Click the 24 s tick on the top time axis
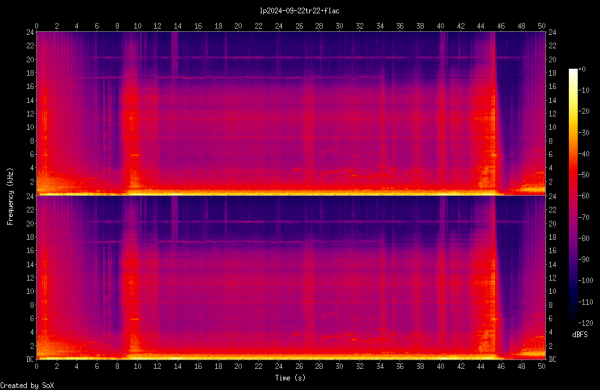Image resolution: width=600 pixels, height=390 pixels. [x=279, y=26]
